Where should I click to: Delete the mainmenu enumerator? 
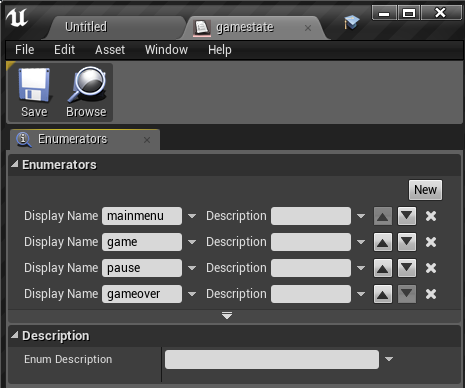point(431,216)
